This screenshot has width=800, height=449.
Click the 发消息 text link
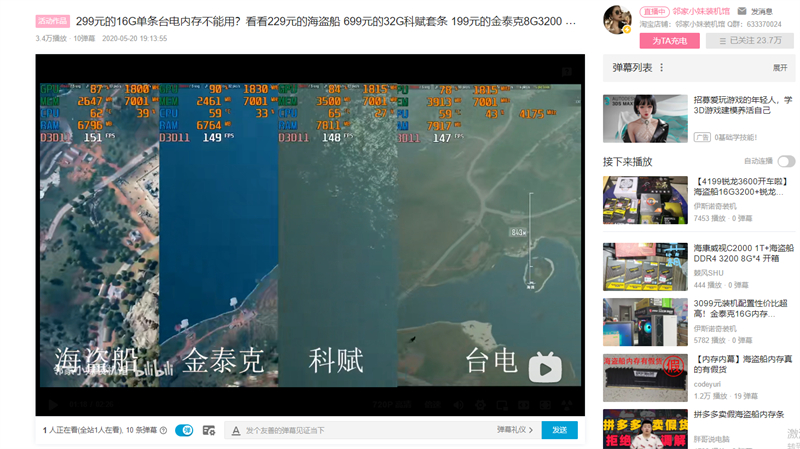[x=762, y=11]
